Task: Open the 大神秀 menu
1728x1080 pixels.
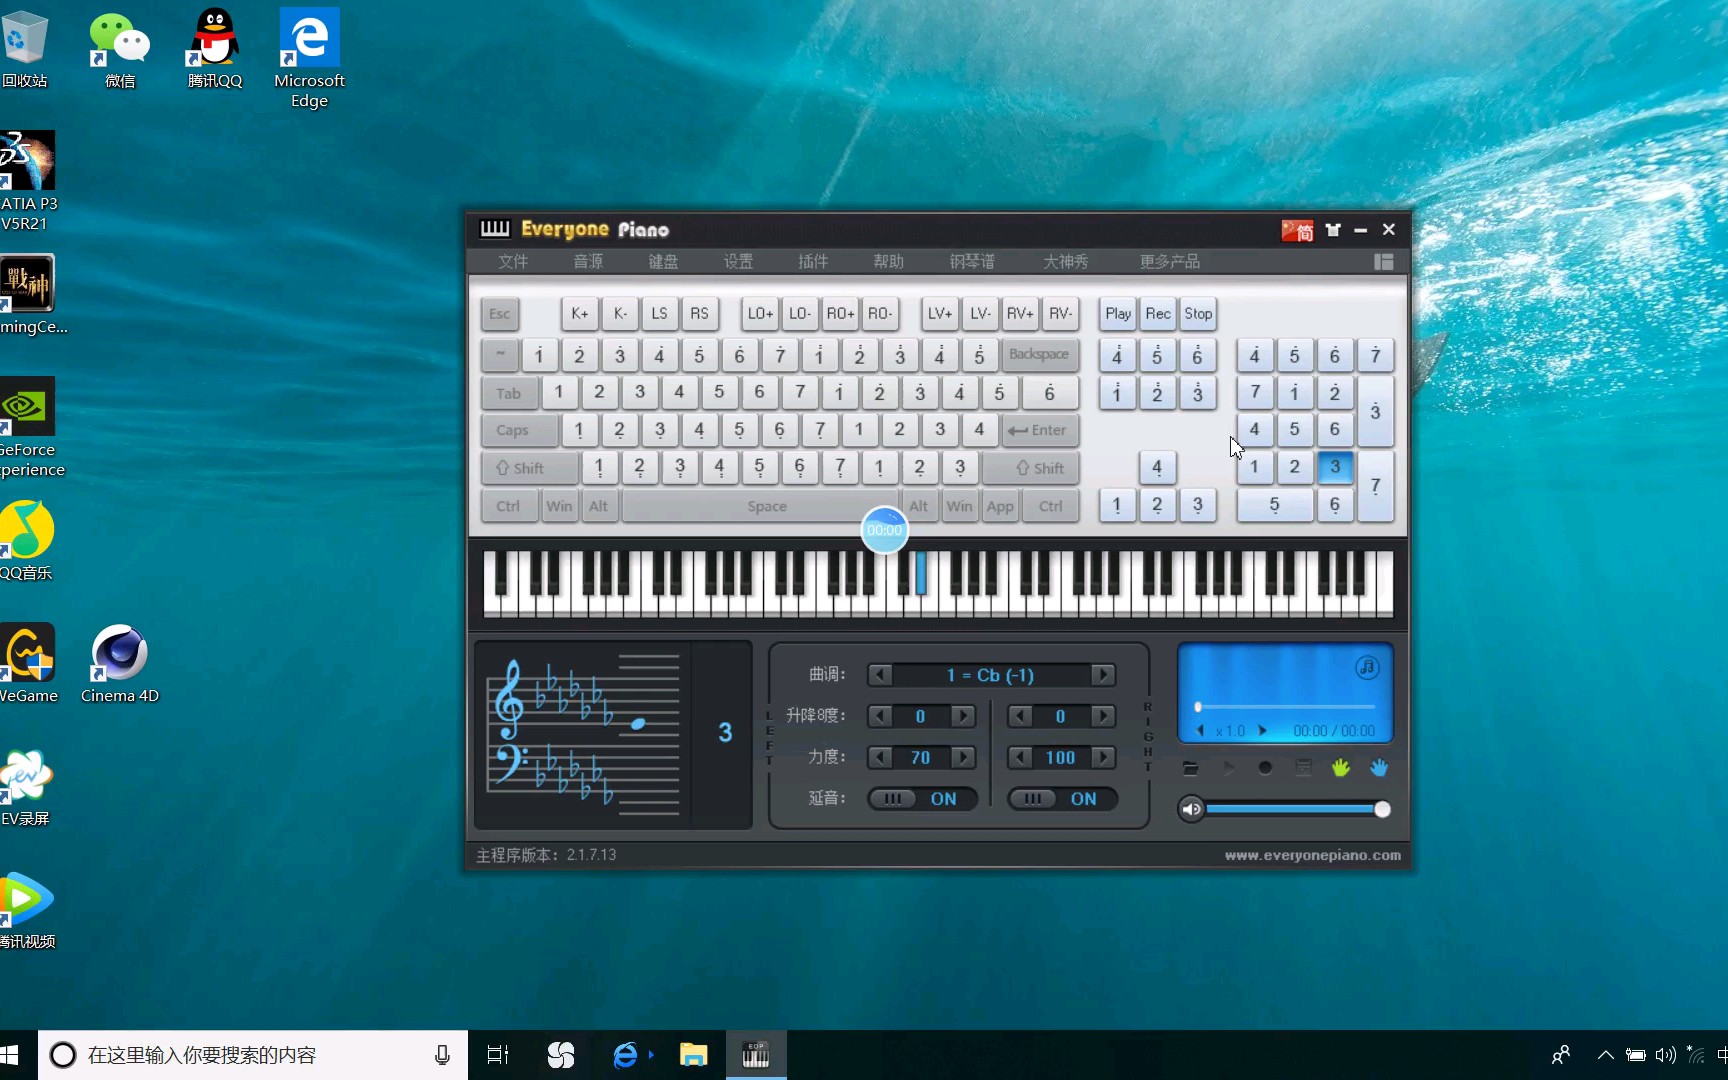Action: (1066, 262)
